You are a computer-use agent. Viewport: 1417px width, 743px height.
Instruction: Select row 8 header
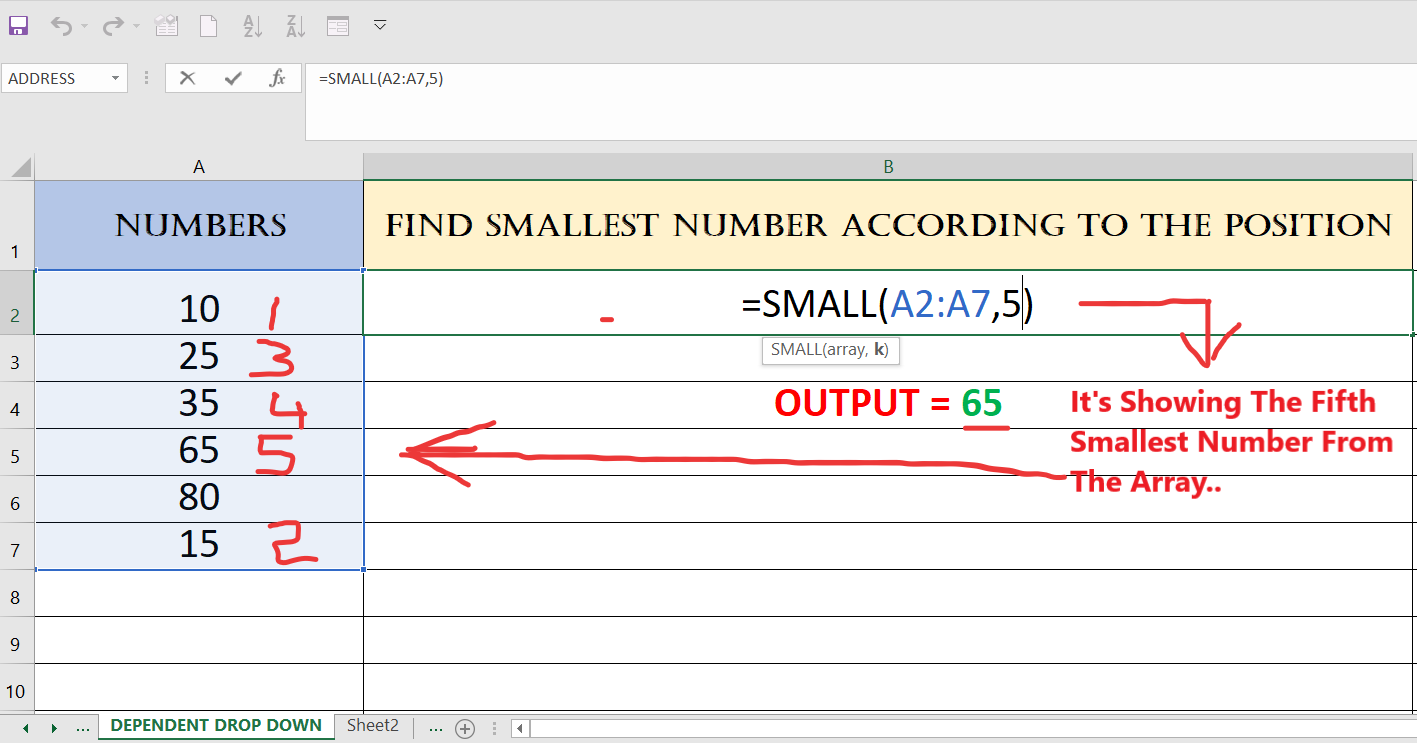pyautogui.click(x=17, y=593)
